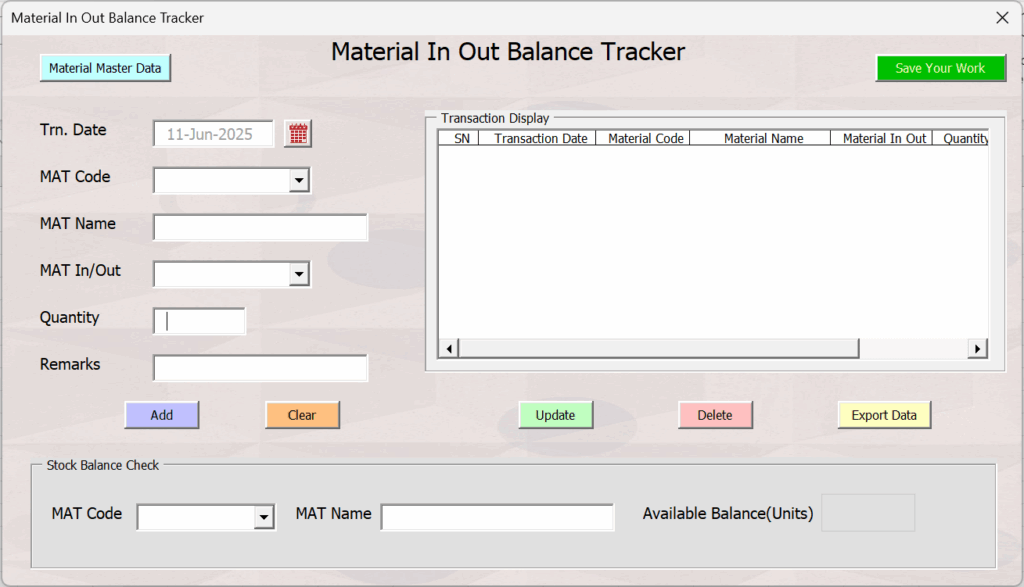Viewport: 1024px width, 587px height.
Task: Select the Remarks input field
Action: click(260, 368)
